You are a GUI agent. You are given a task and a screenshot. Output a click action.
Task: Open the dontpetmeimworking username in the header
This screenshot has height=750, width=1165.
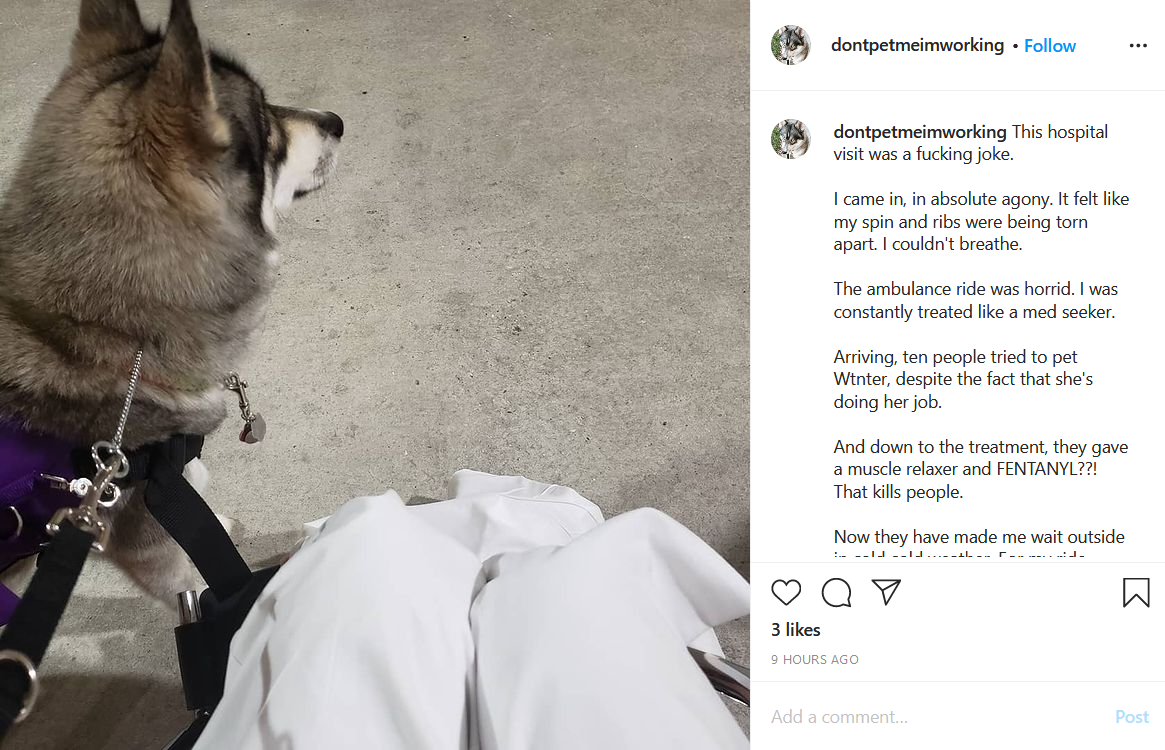917,45
